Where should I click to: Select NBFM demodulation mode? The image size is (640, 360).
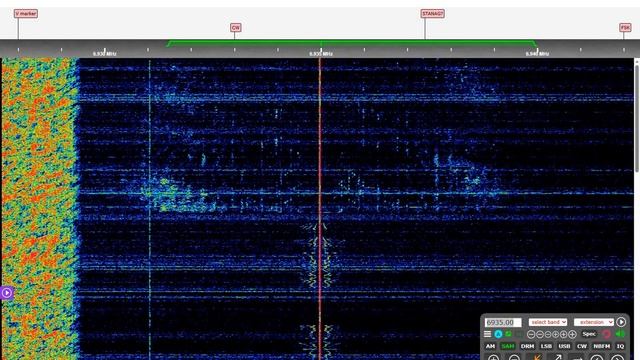602,346
